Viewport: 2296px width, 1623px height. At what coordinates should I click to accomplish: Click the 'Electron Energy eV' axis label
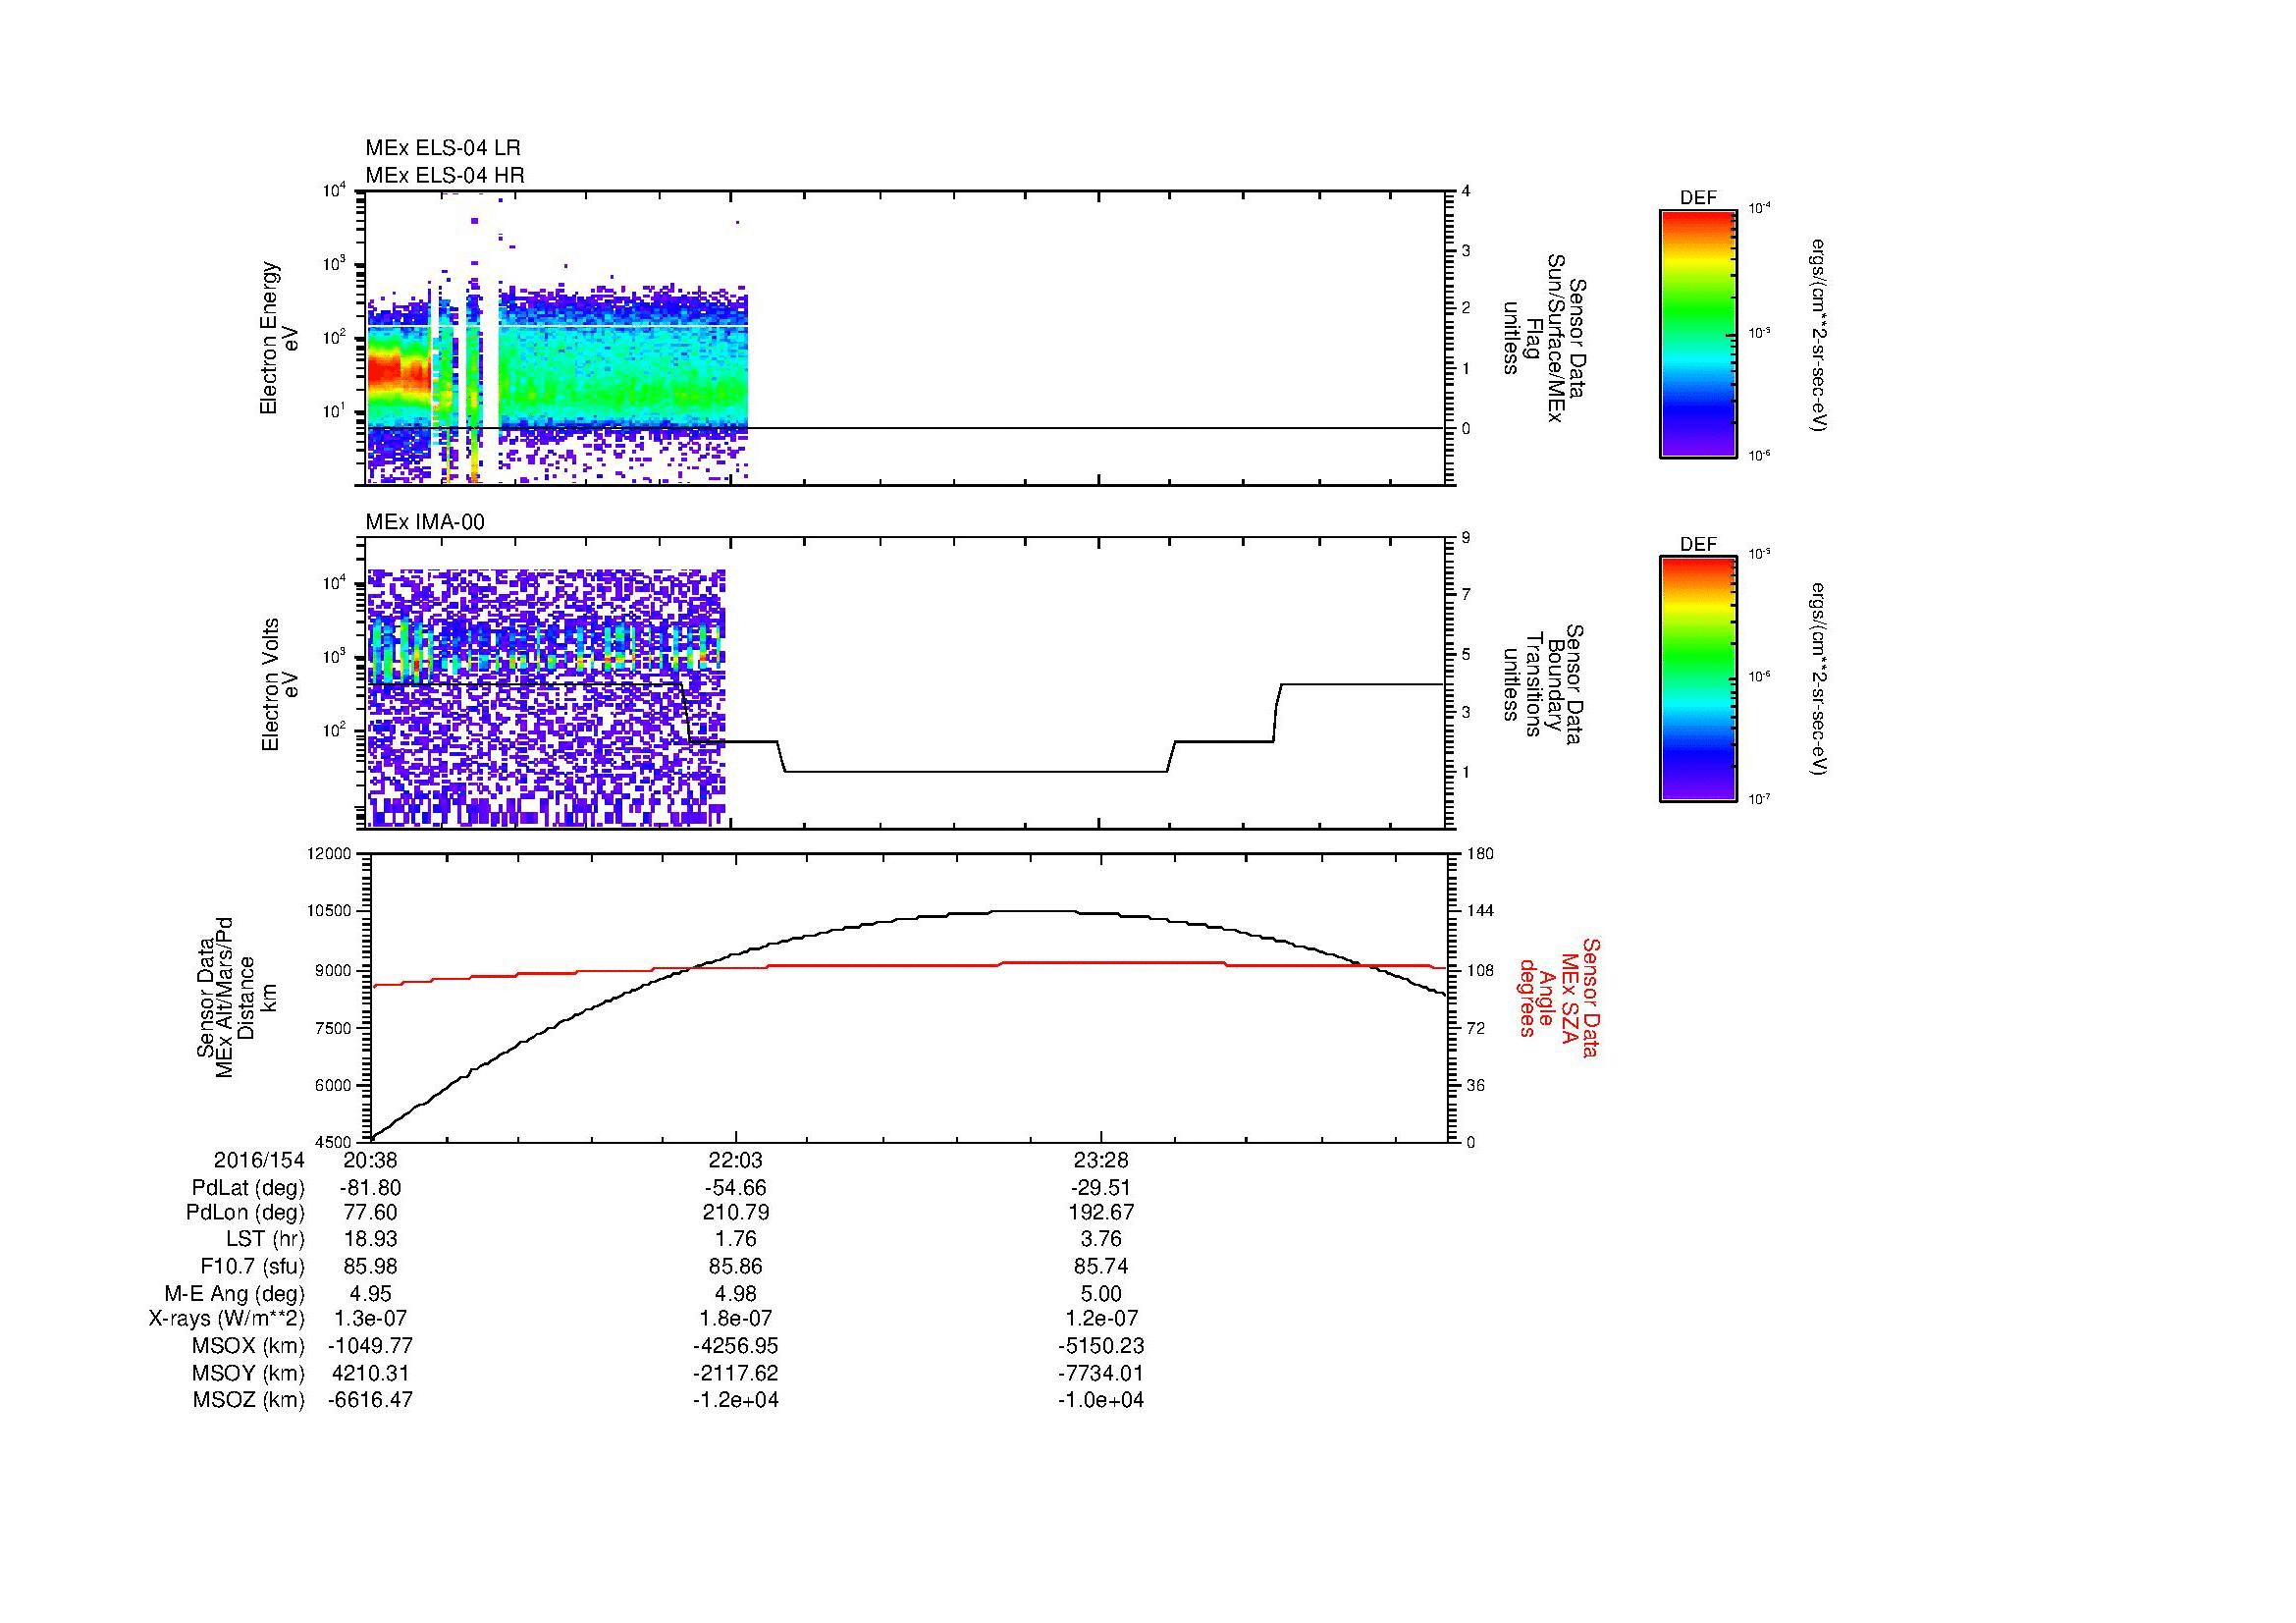click(x=279, y=338)
